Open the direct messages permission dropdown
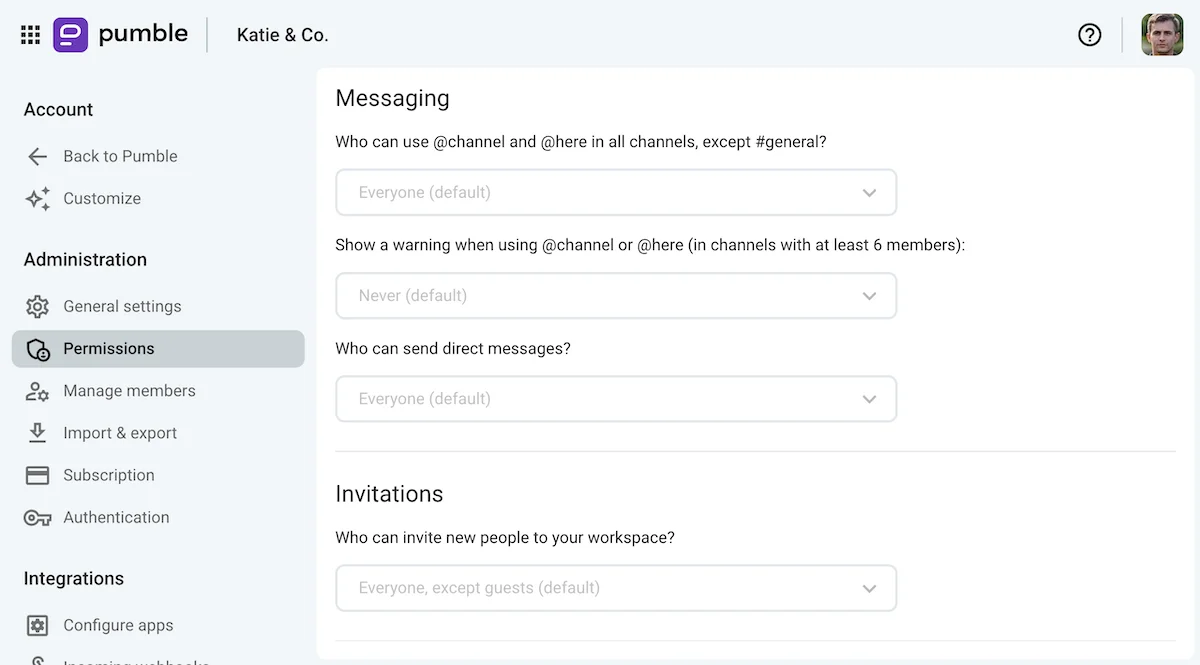The width and height of the screenshot is (1200, 665). pos(616,398)
